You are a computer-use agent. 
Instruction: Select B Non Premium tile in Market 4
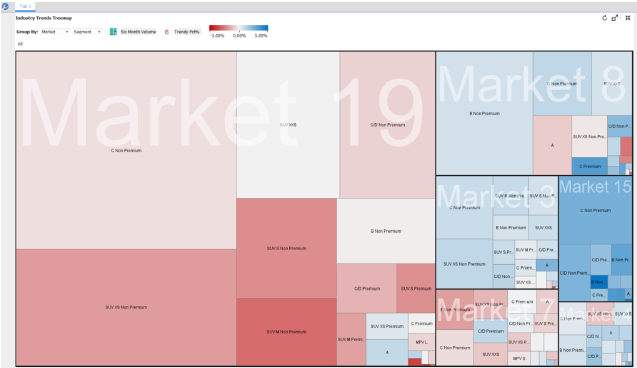(572, 350)
